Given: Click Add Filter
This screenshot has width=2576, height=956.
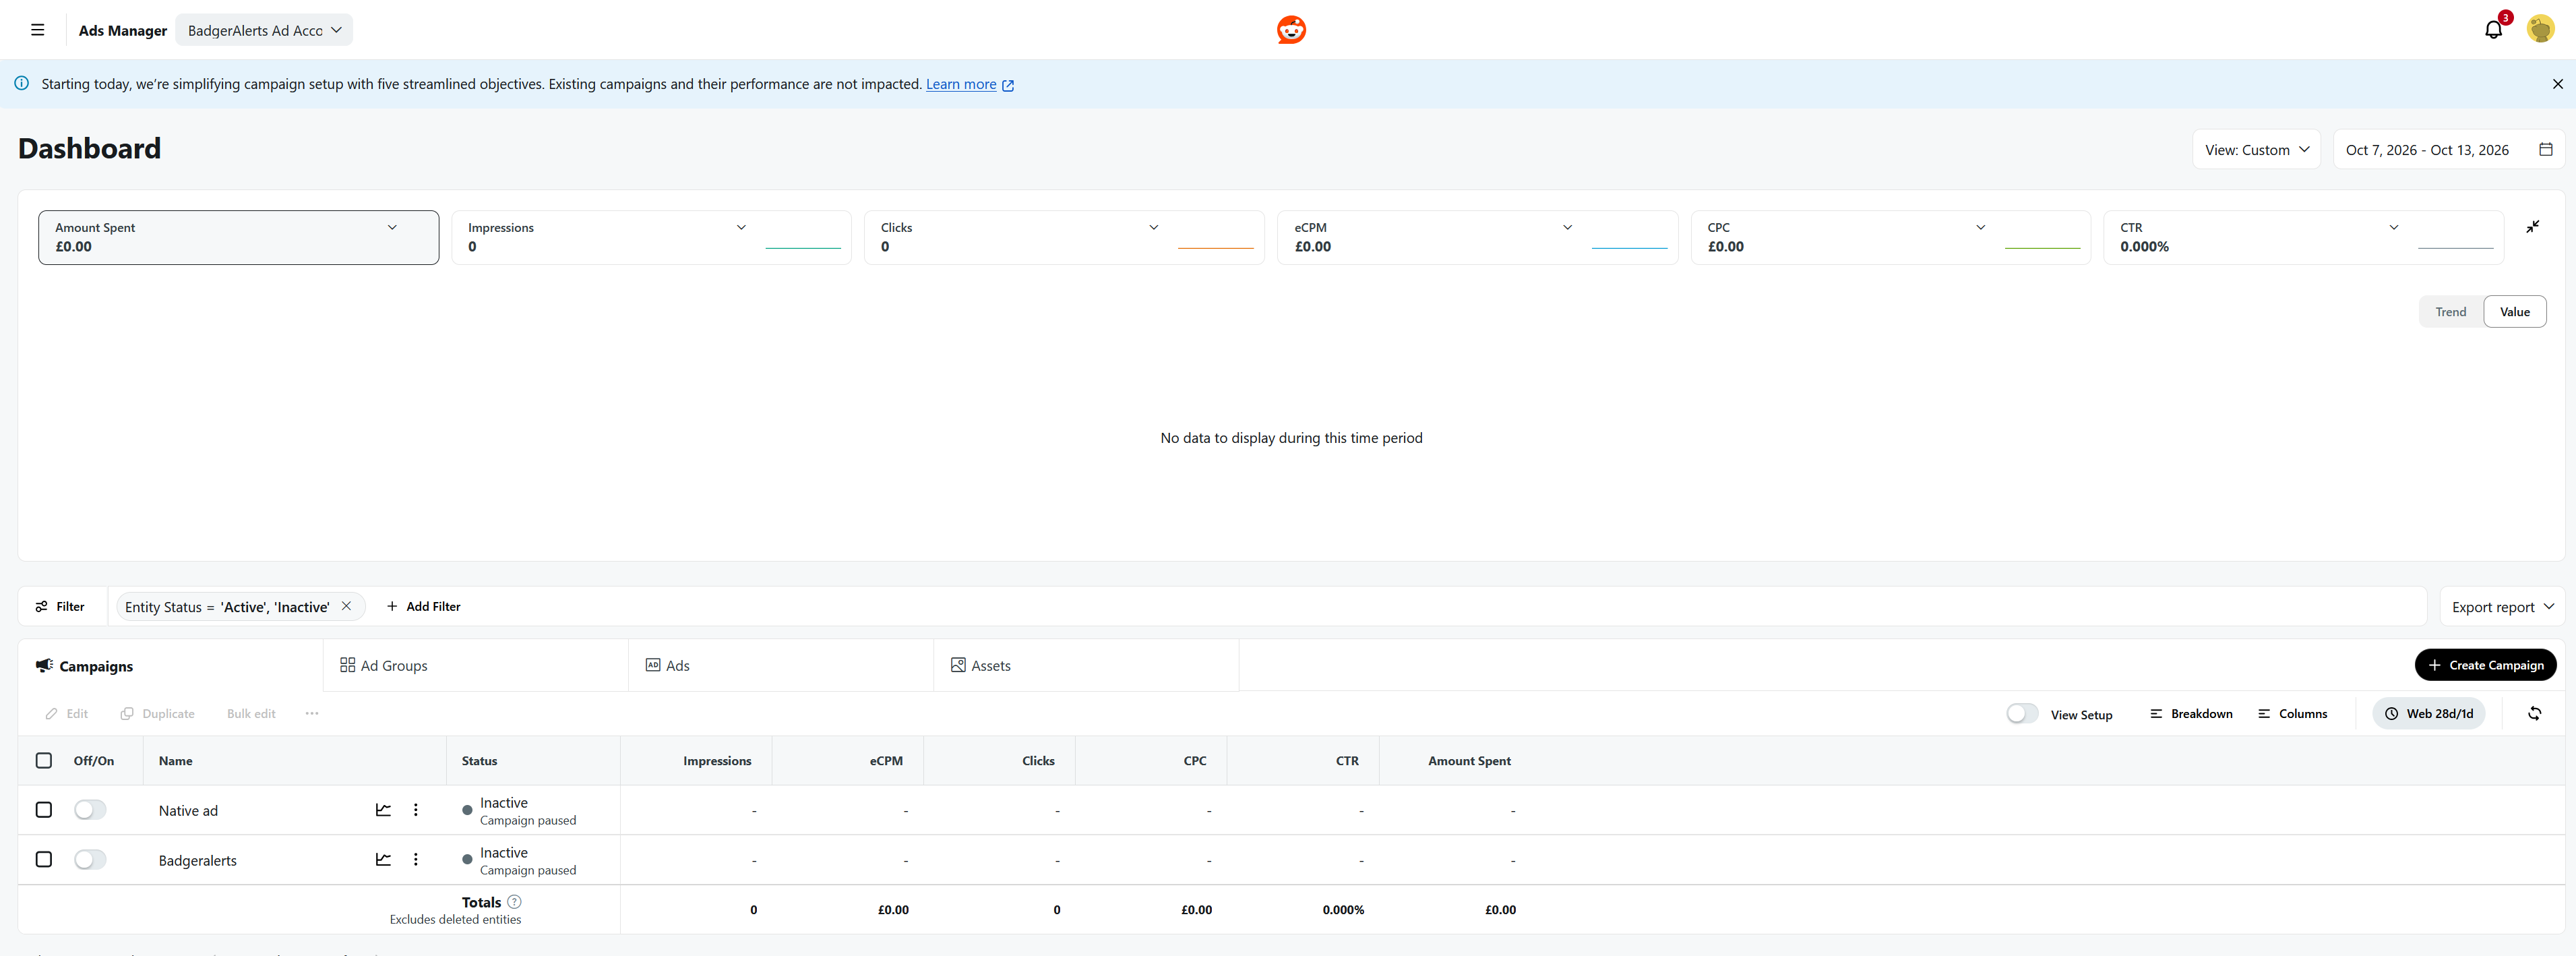Looking at the screenshot, I should [x=423, y=606].
